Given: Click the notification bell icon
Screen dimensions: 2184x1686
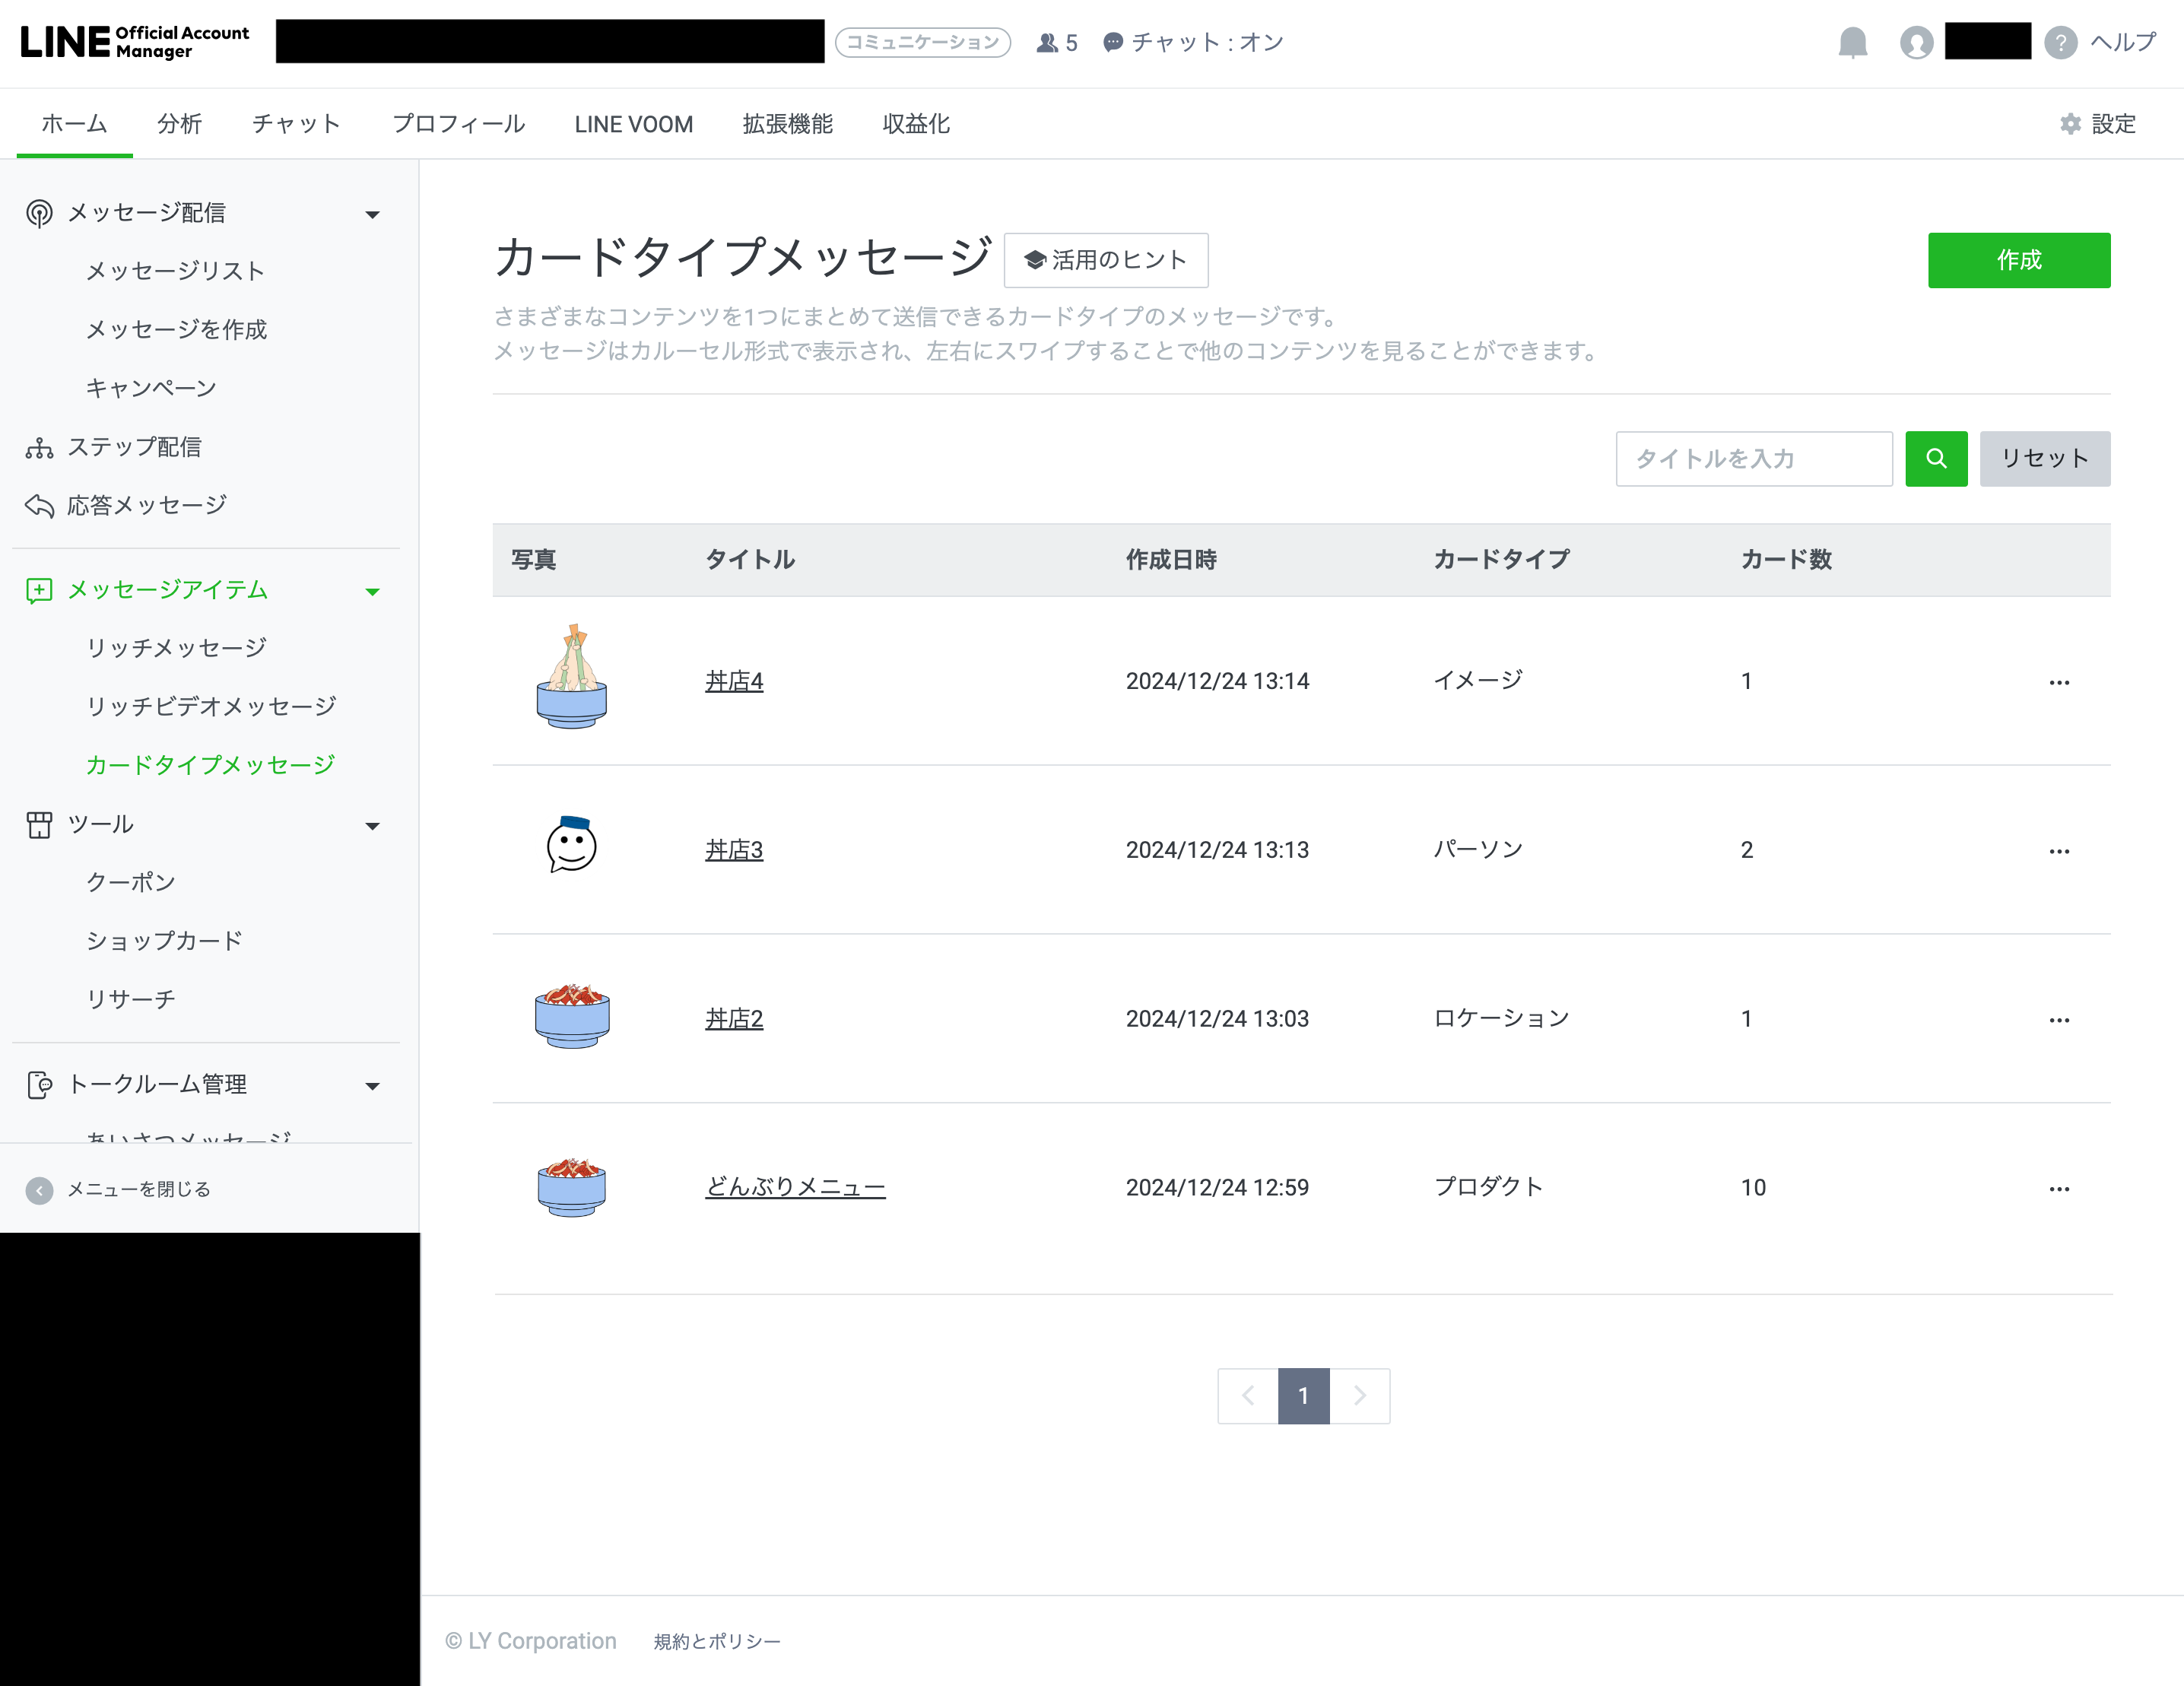Looking at the screenshot, I should (1852, 42).
